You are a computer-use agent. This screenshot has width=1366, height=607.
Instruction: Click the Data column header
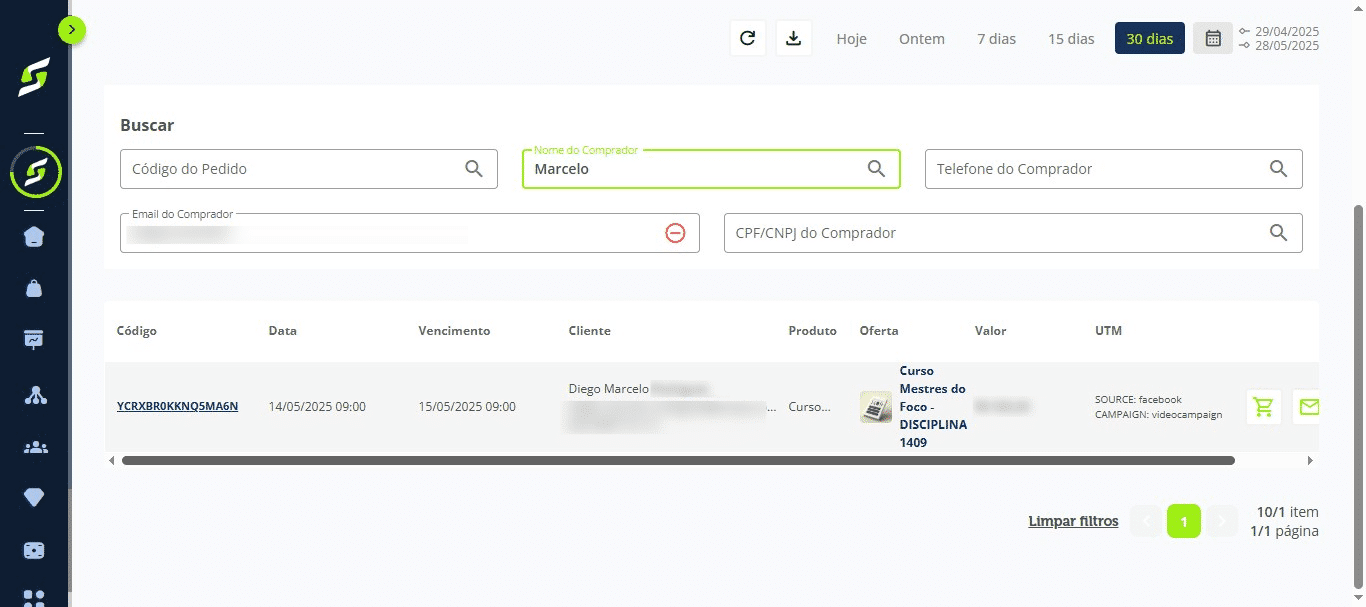point(283,331)
